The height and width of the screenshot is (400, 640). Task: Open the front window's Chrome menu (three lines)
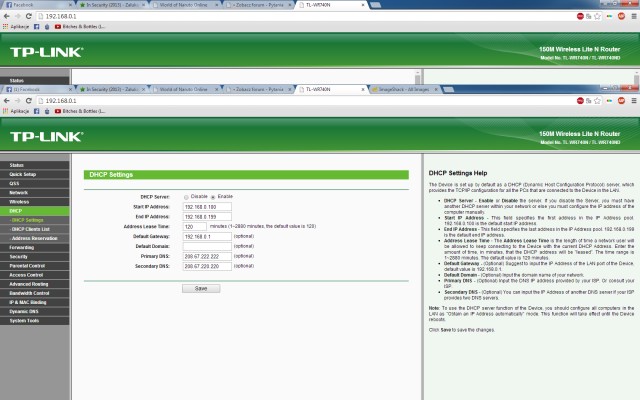[634, 100]
